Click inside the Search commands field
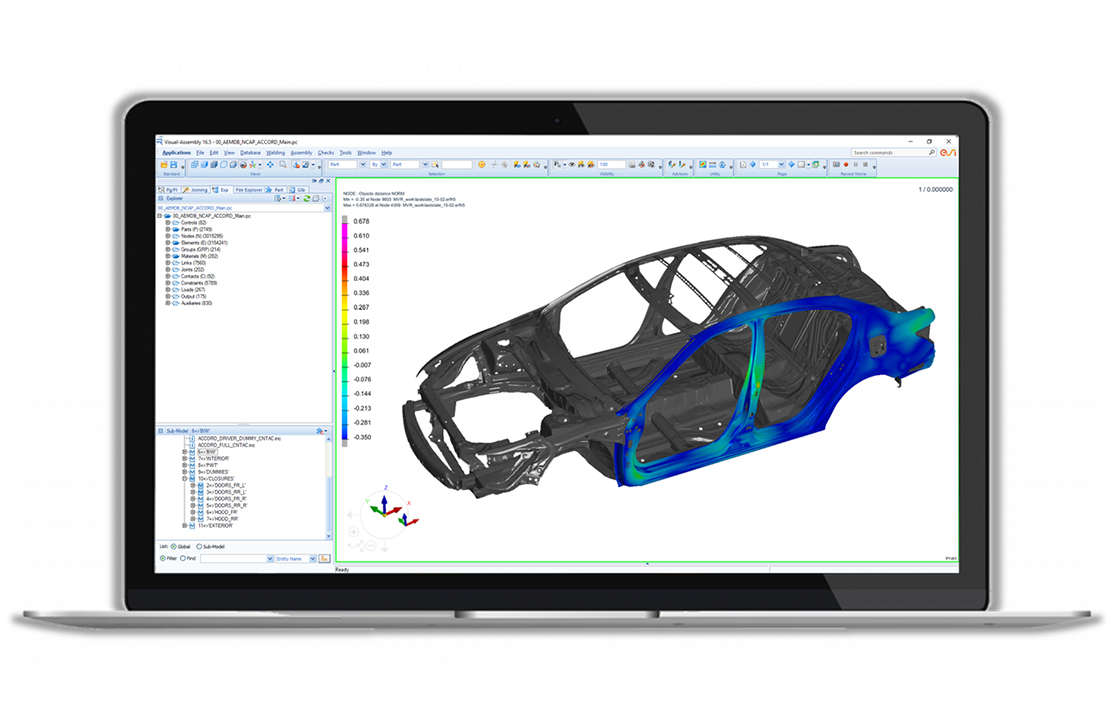The height and width of the screenshot is (712, 1114). pos(890,152)
